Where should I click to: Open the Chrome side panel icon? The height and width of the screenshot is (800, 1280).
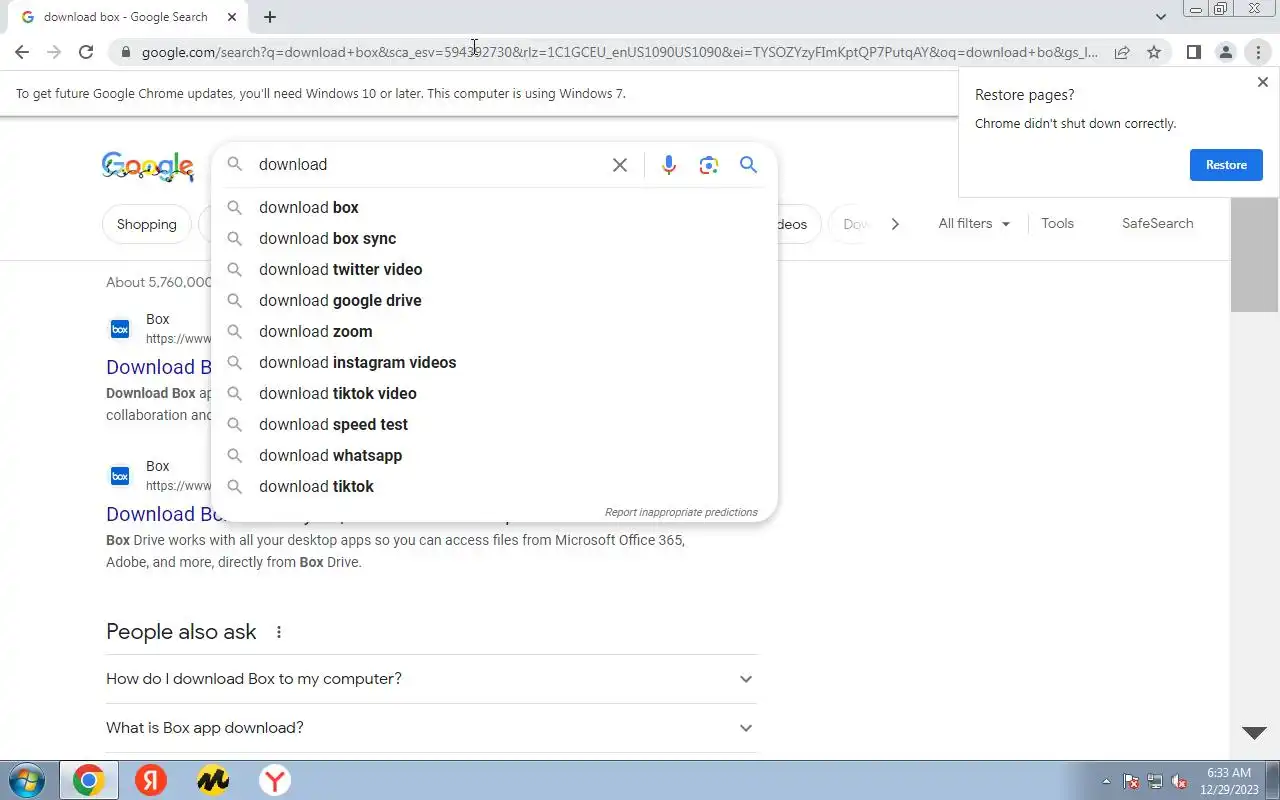coord(1193,52)
